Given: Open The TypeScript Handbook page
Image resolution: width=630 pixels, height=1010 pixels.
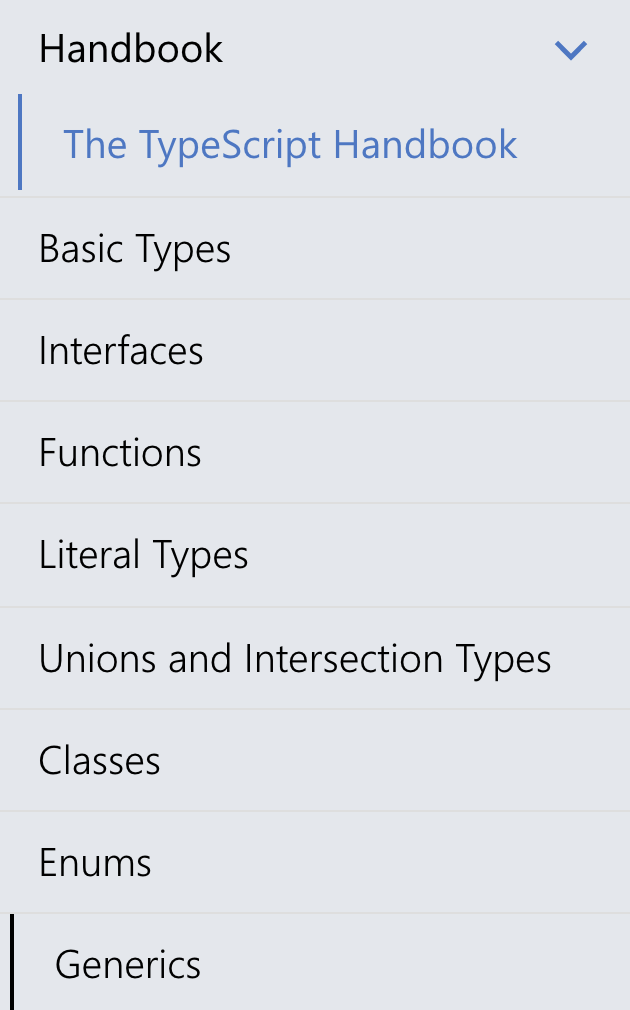Looking at the screenshot, I should (290, 145).
